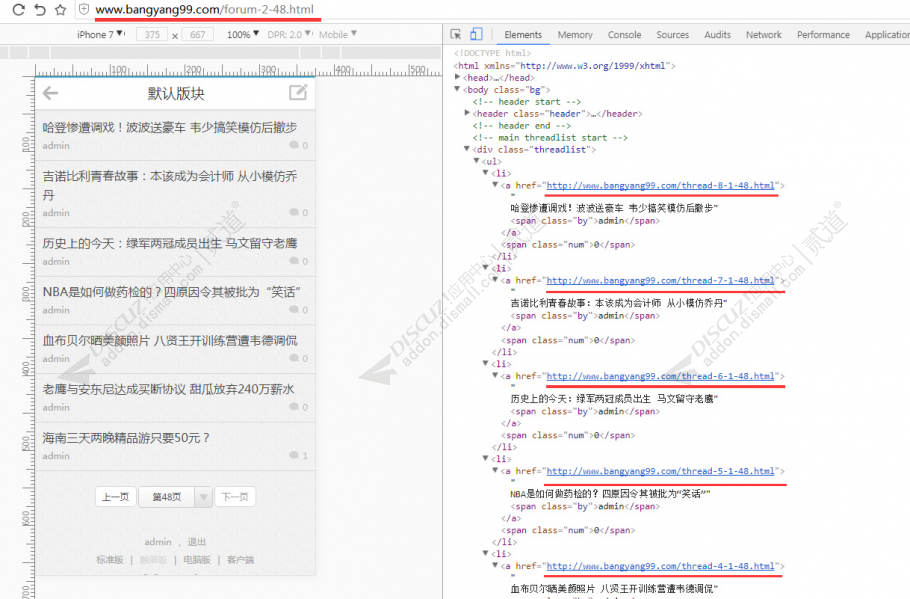Viewport: 910px width, 599px height.
Task: Click the thread-8-1-48.html href link
Action: point(660,186)
